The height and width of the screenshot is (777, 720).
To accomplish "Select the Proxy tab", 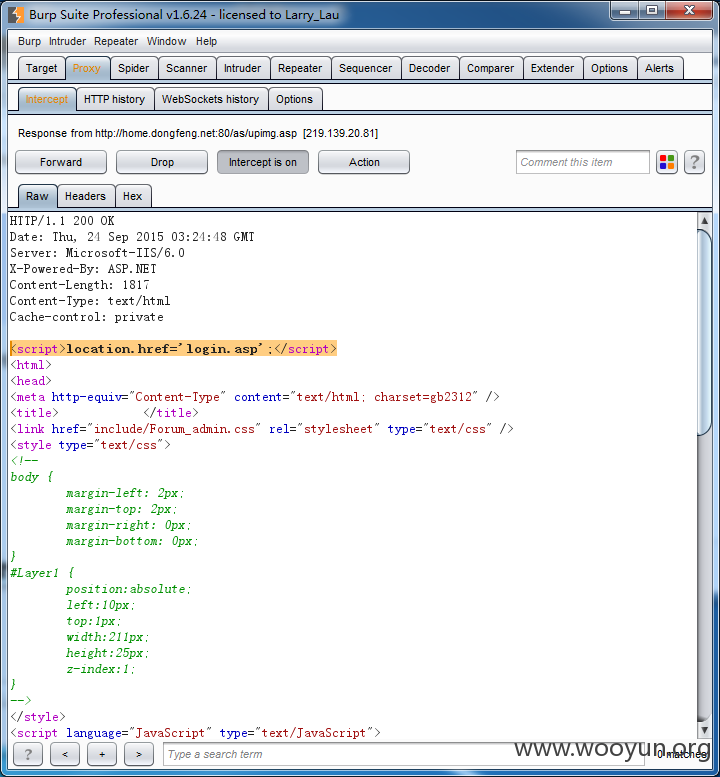I will point(87,68).
